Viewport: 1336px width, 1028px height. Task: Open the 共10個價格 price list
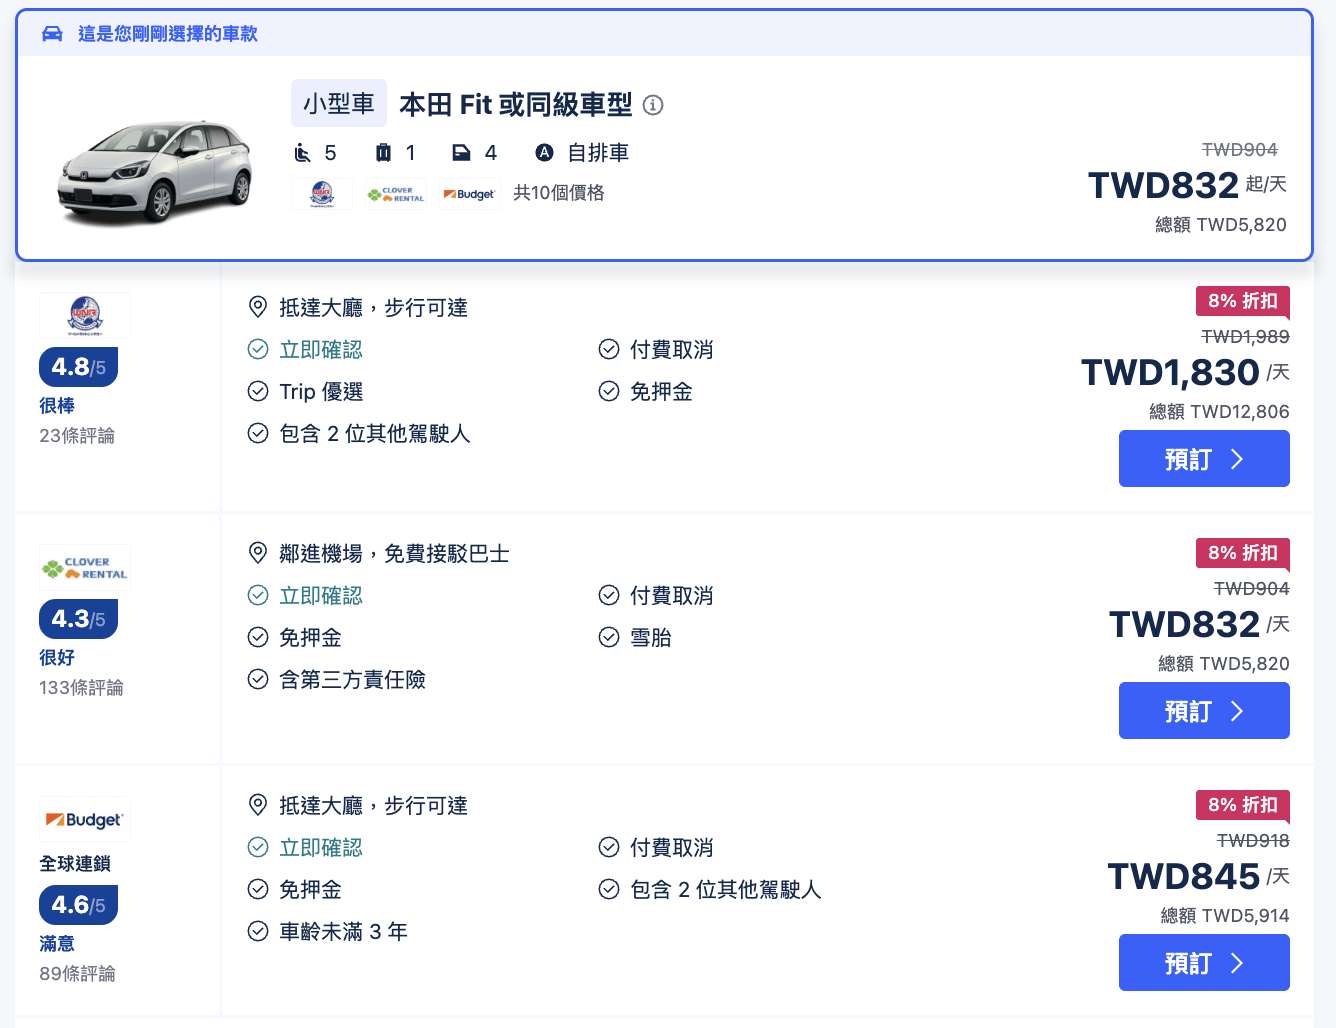558,193
